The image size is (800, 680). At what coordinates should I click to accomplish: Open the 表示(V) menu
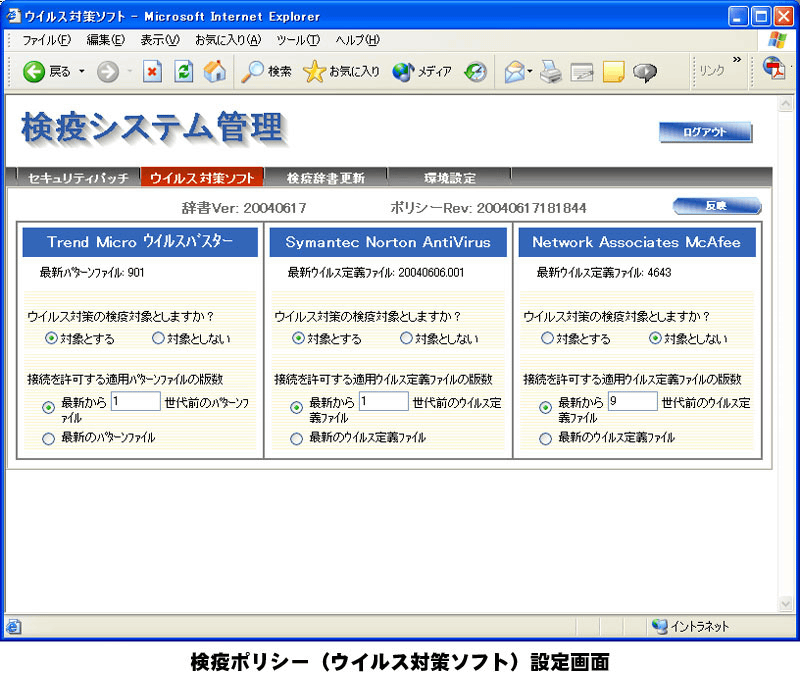coord(160,40)
